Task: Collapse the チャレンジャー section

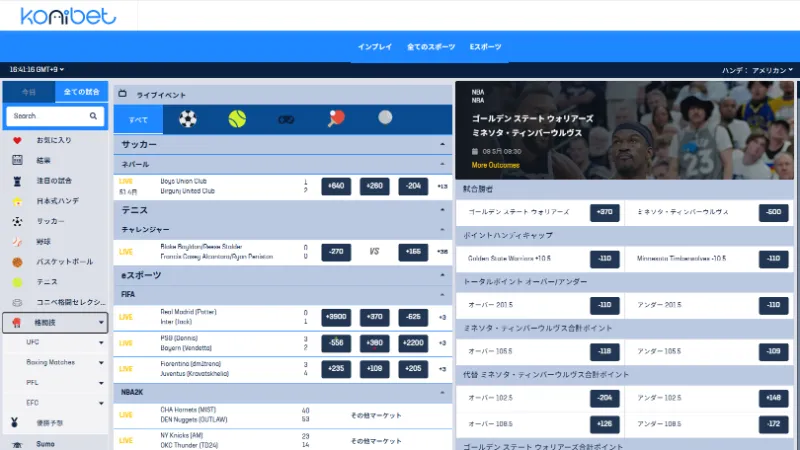Action: [x=442, y=230]
